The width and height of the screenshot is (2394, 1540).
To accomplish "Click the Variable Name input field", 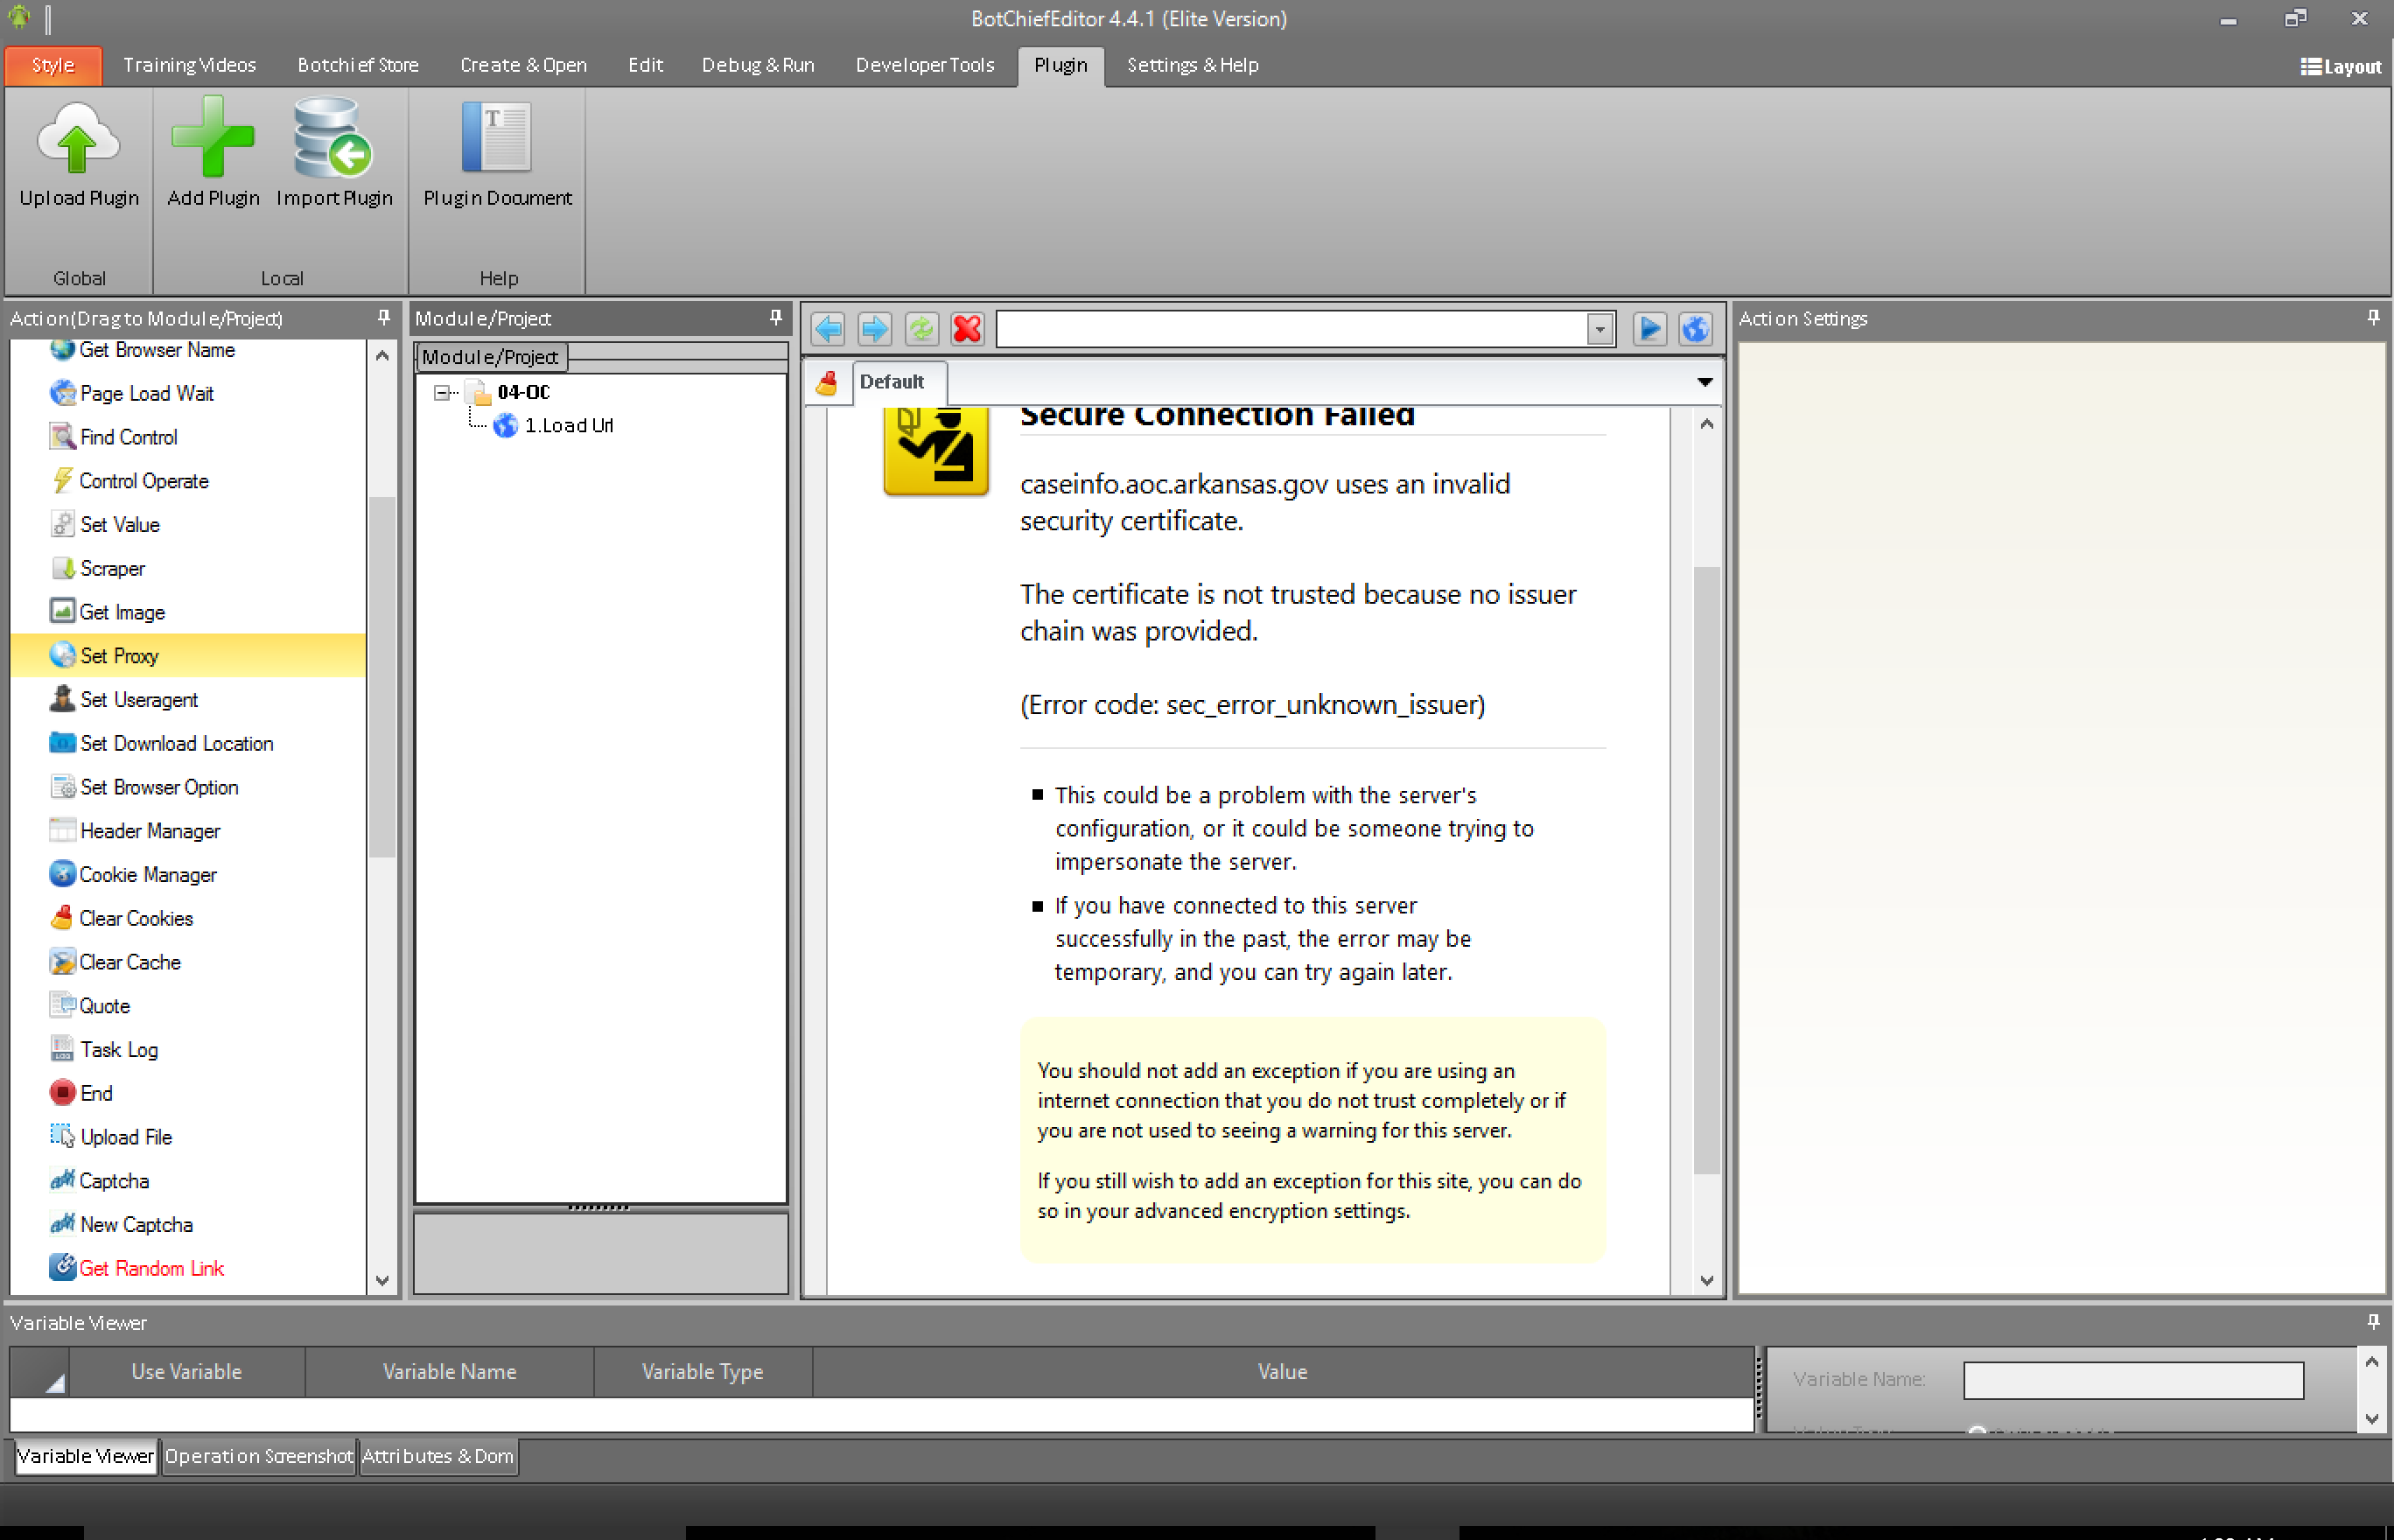I will point(2132,1380).
